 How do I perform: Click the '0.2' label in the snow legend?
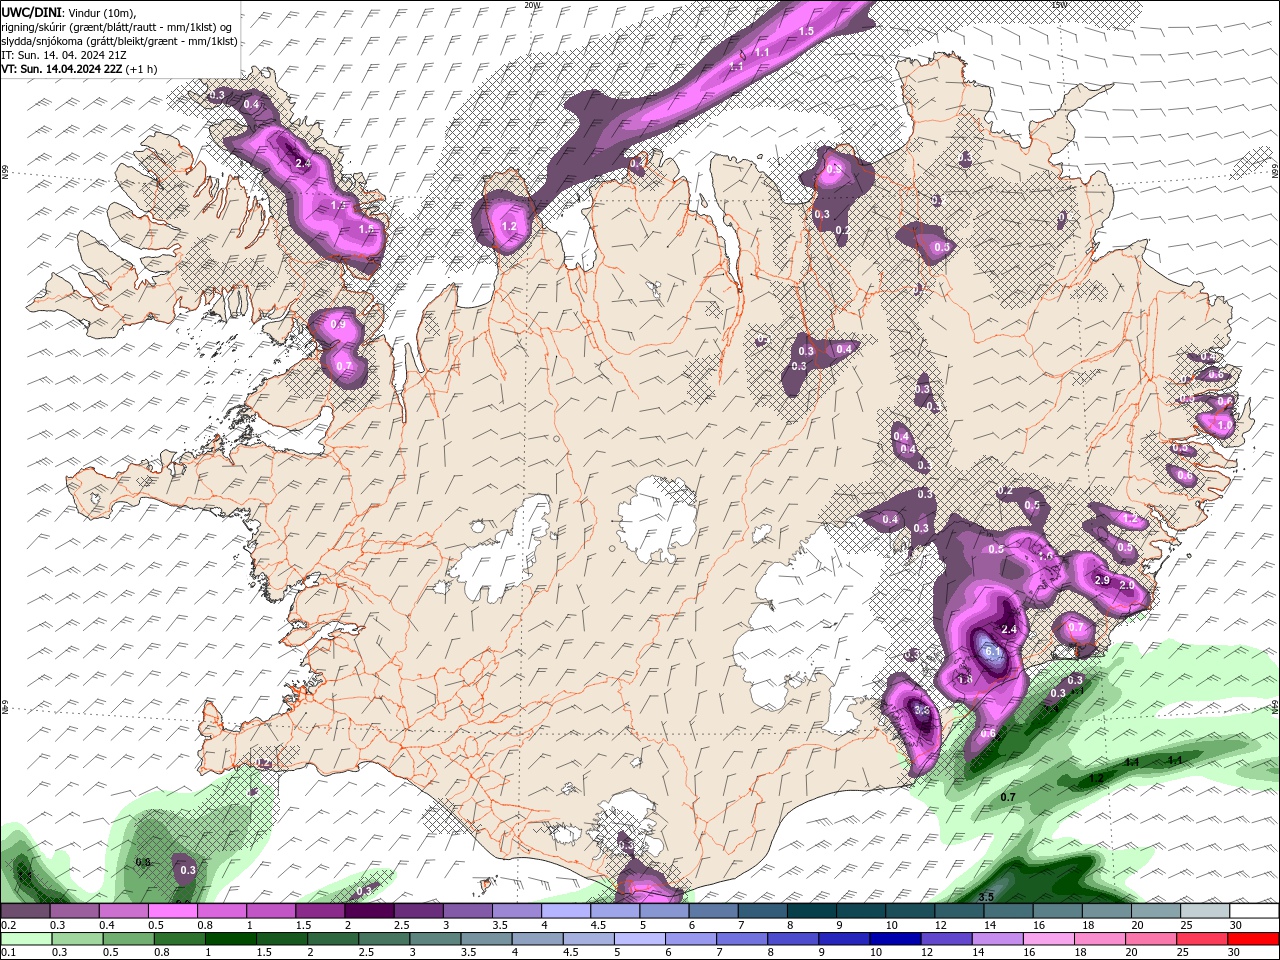coord(8,925)
